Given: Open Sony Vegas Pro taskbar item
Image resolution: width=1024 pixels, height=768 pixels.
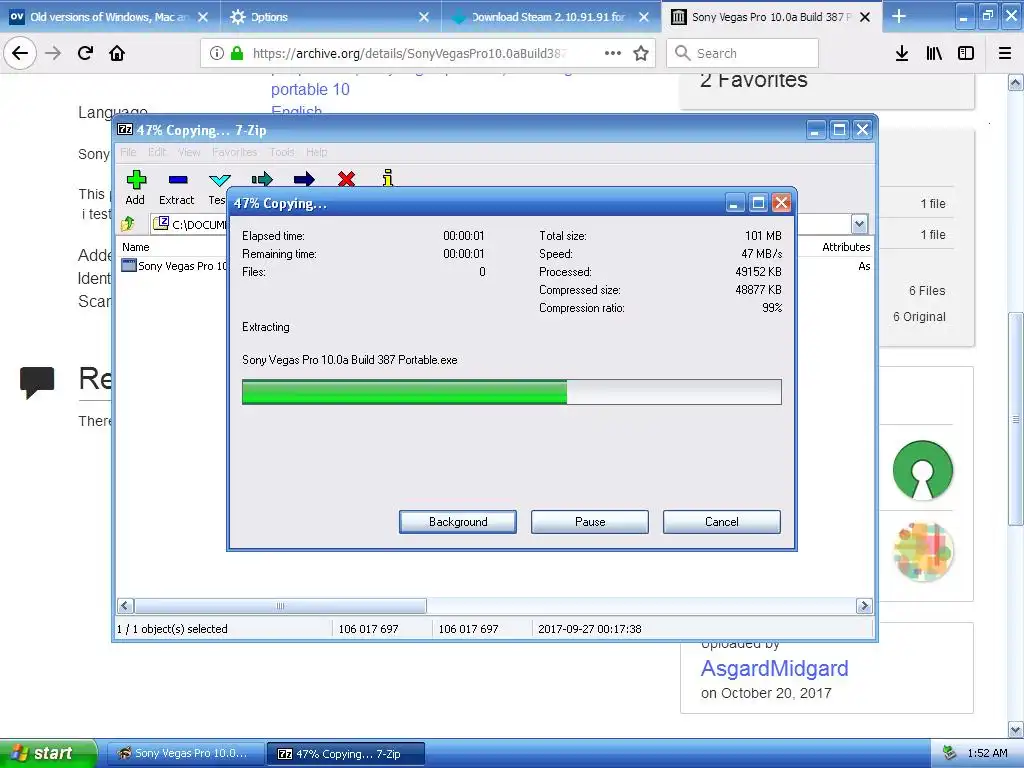Looking at the screenshot, I should 185,753.
